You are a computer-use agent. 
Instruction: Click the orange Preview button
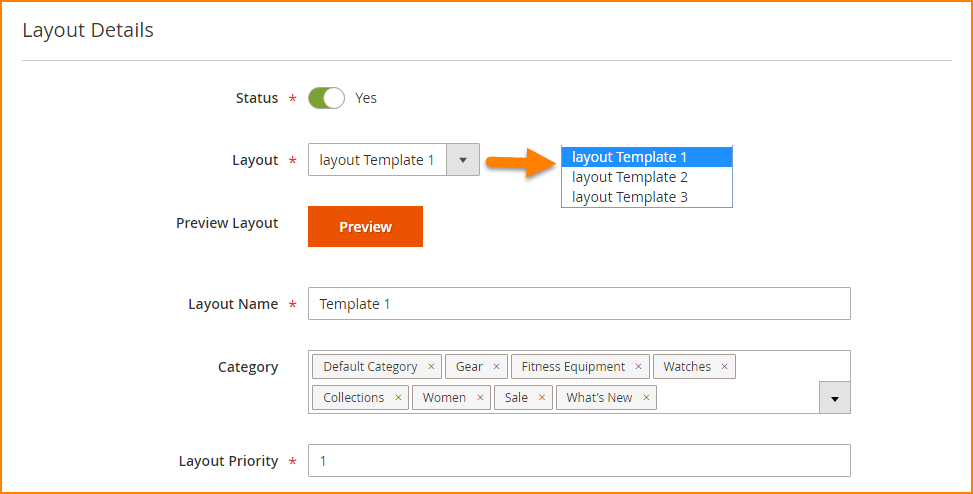pyautogui.click(x=365, y=227)
